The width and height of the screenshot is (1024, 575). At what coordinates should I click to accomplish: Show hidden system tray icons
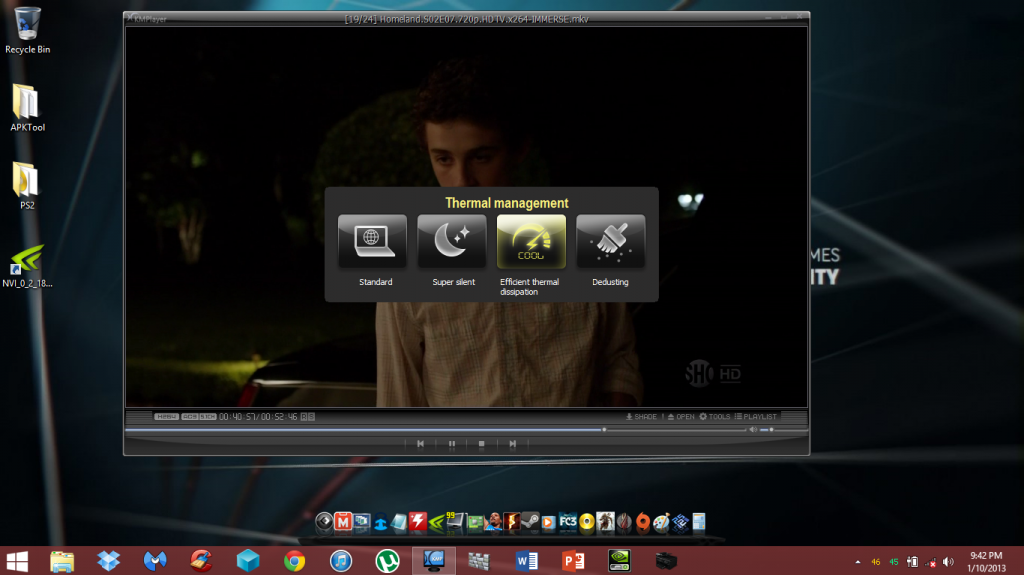click(x=857, y=562)
